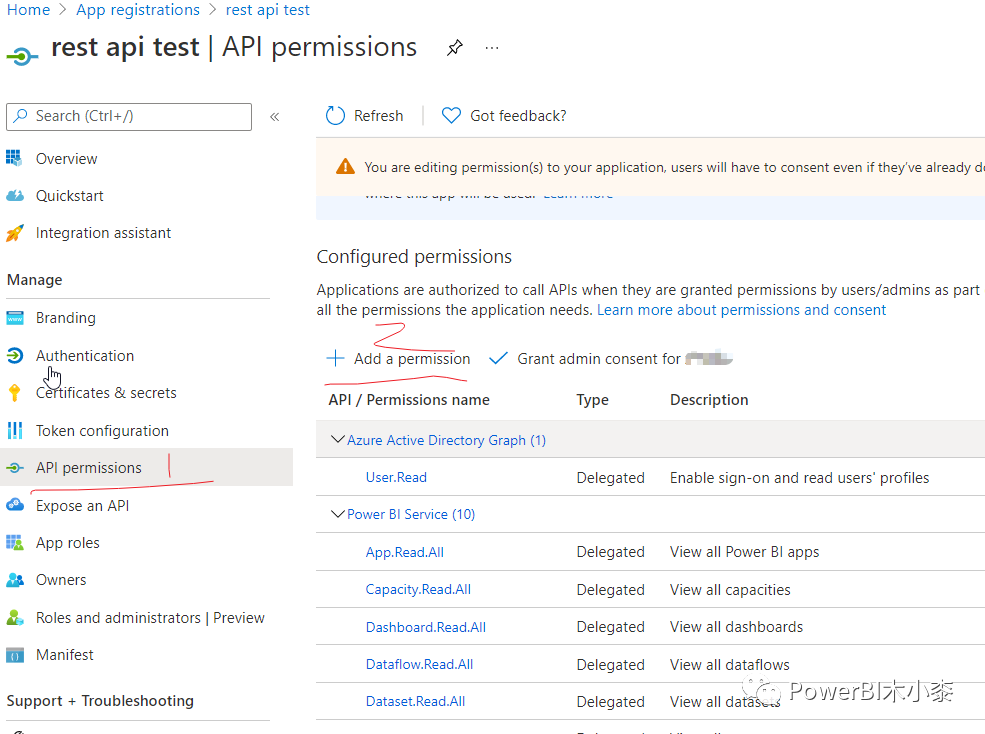Click Grant admin consent button
Image resolution: width=985 pixels, height=734 pixels.
(x=611, y=359)
